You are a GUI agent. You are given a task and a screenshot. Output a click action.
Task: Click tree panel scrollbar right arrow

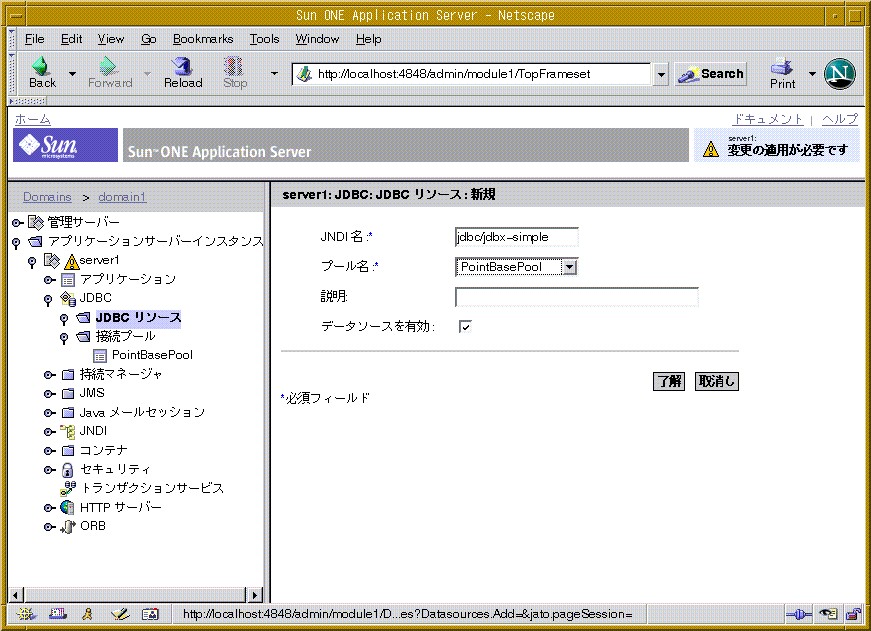tap(254, 595)
